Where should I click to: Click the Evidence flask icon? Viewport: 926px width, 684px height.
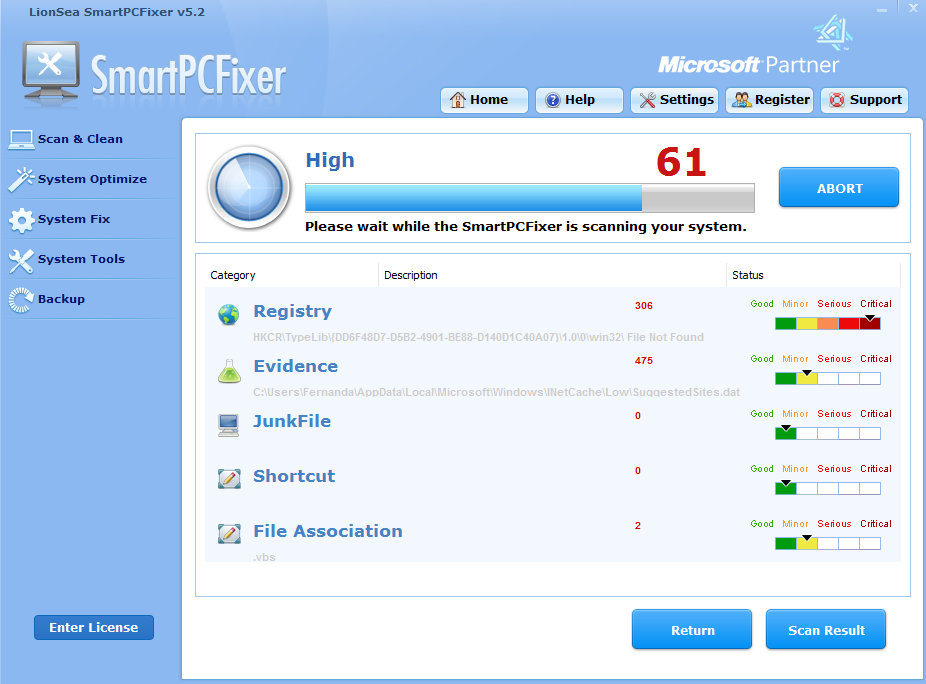(229, 371)
